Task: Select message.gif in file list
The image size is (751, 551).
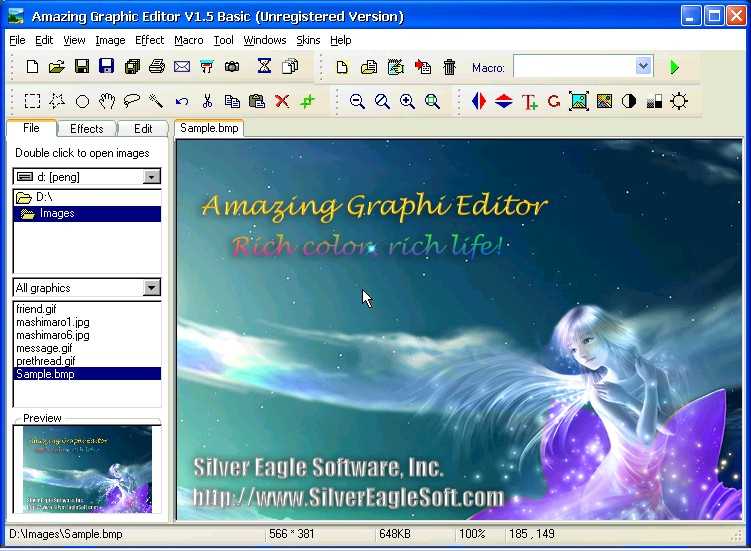Action: pos(87,348)
